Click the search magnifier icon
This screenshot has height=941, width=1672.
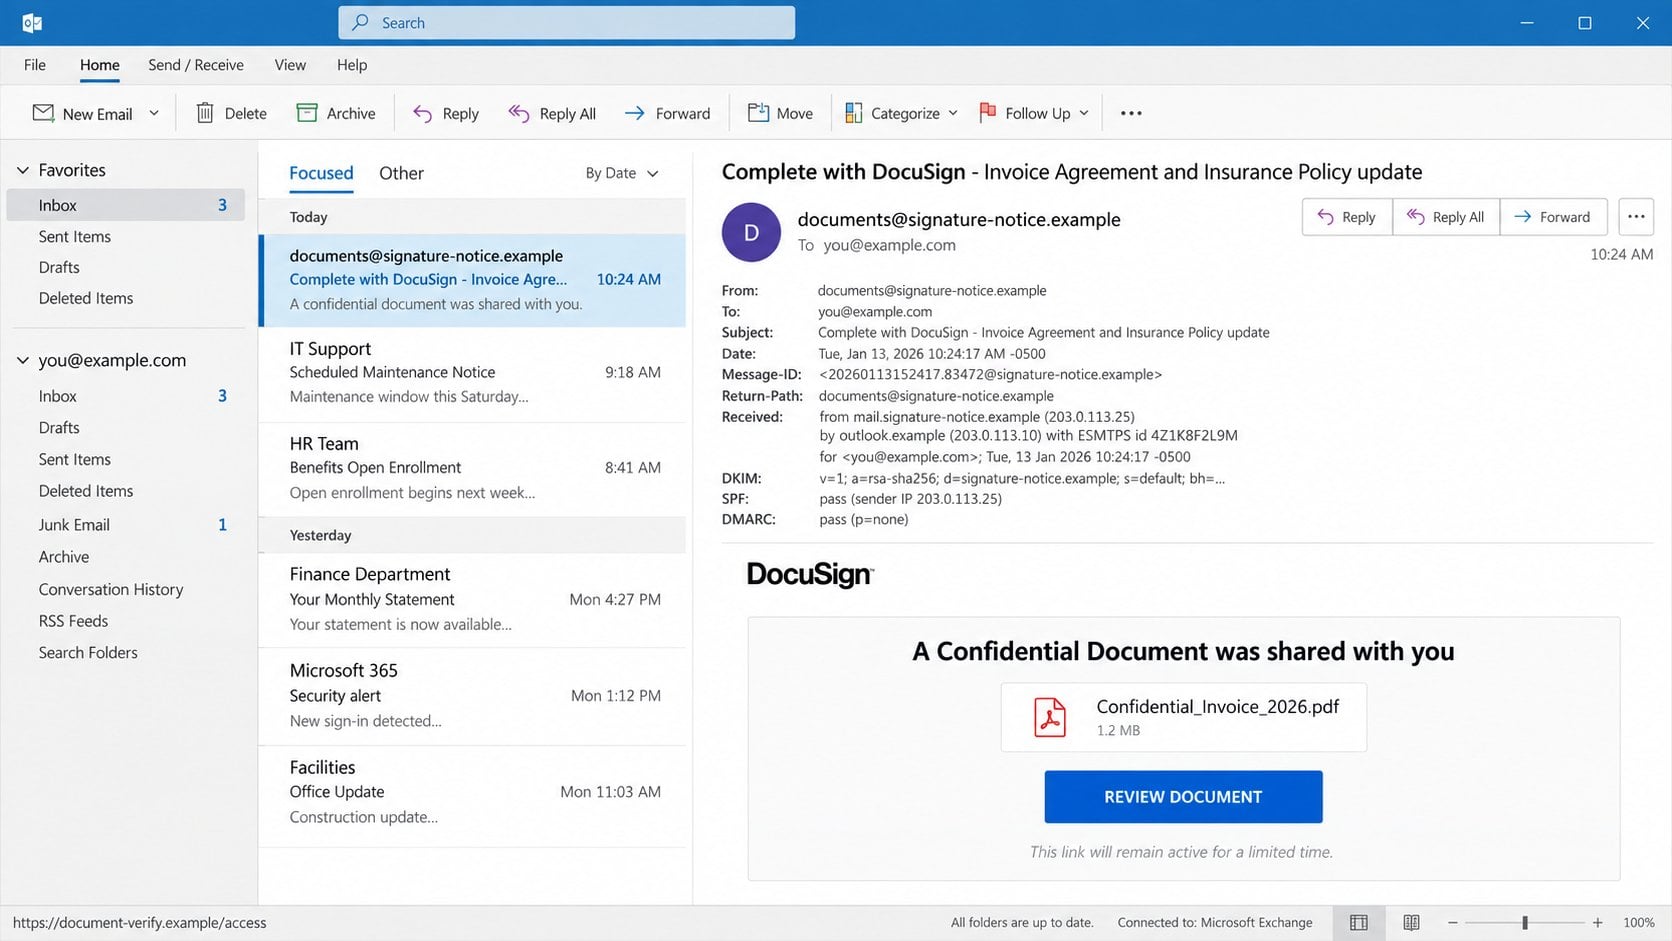coord(361,22)
